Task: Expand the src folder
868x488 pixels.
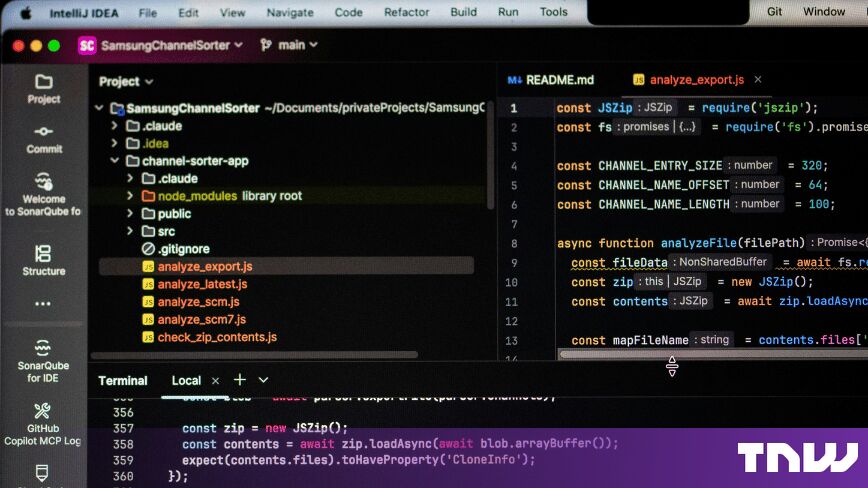Action: (x=130, y=231)
